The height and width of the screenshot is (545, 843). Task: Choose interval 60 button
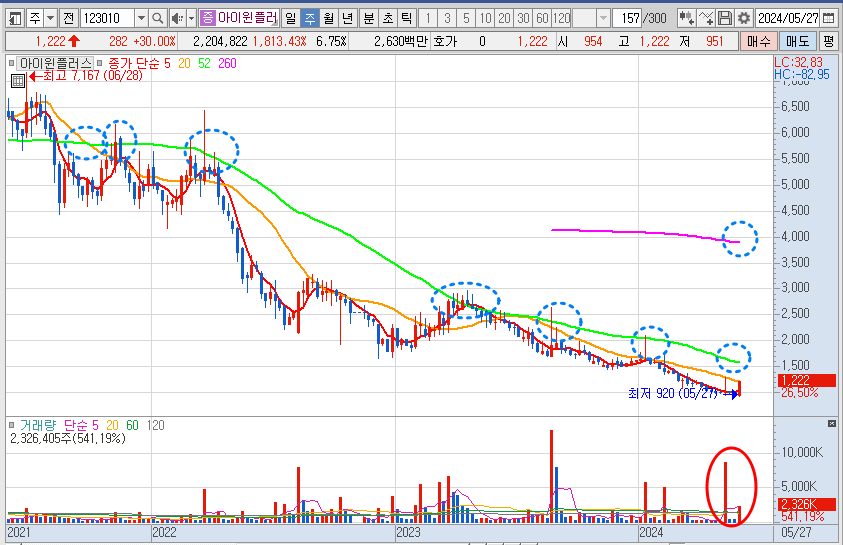click(542, 19)
